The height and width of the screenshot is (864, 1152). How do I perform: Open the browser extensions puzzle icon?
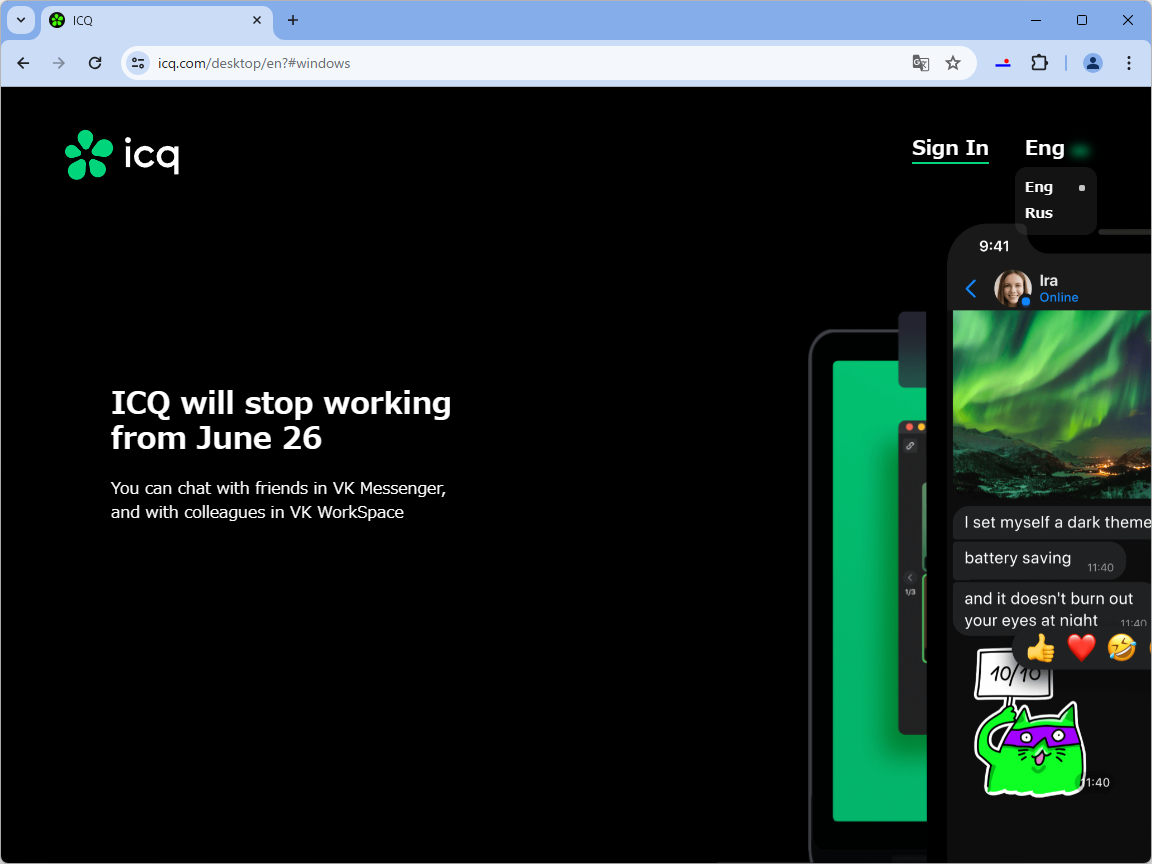point(1039,62)
